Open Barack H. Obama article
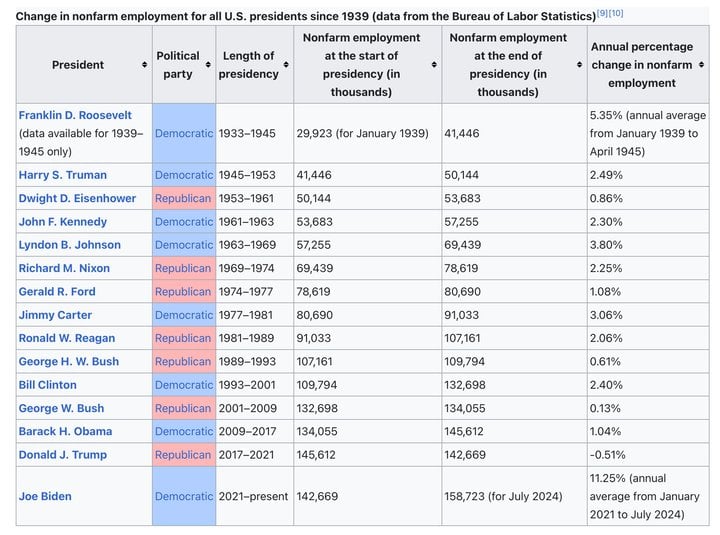This screenshot has width=720, height=535. [65, 431]
